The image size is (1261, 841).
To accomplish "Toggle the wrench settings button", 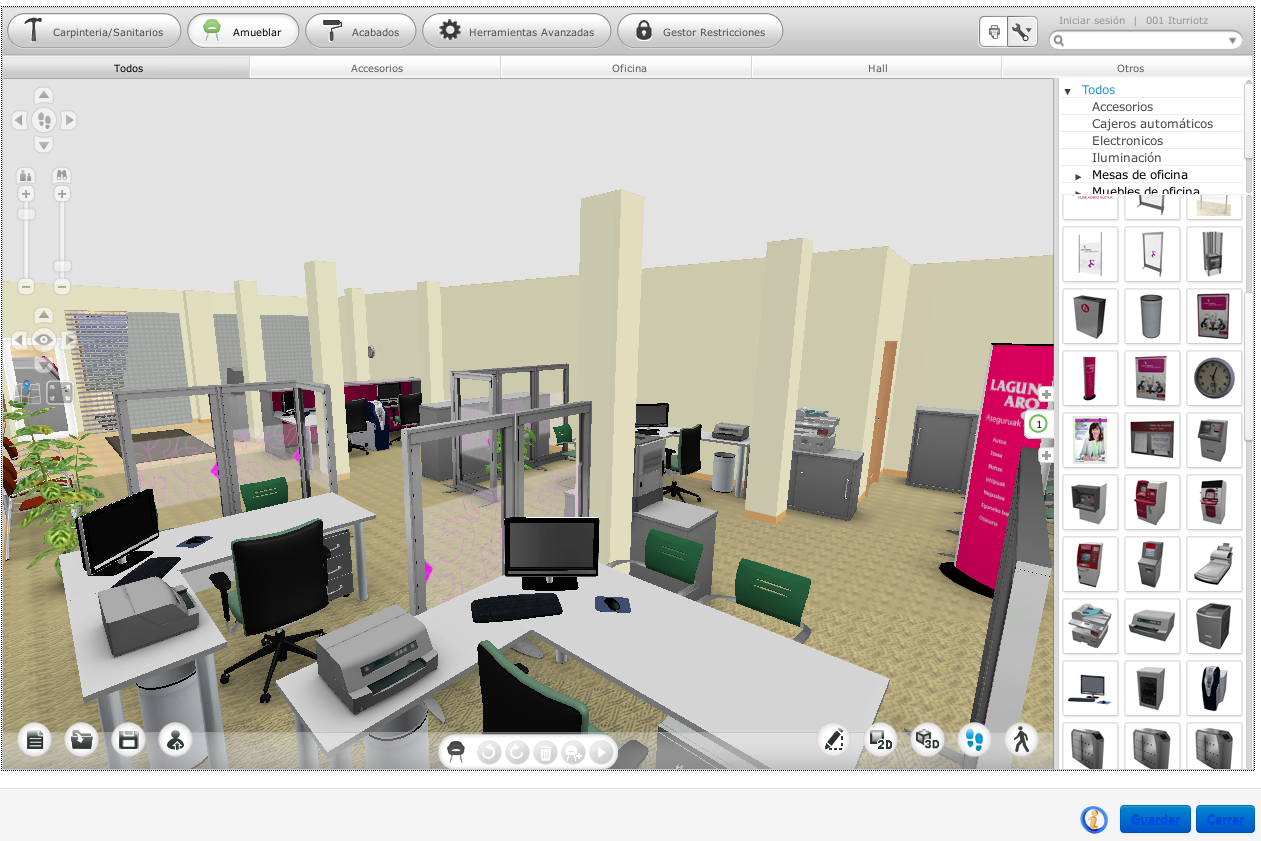I will [x=1022, y=32].
